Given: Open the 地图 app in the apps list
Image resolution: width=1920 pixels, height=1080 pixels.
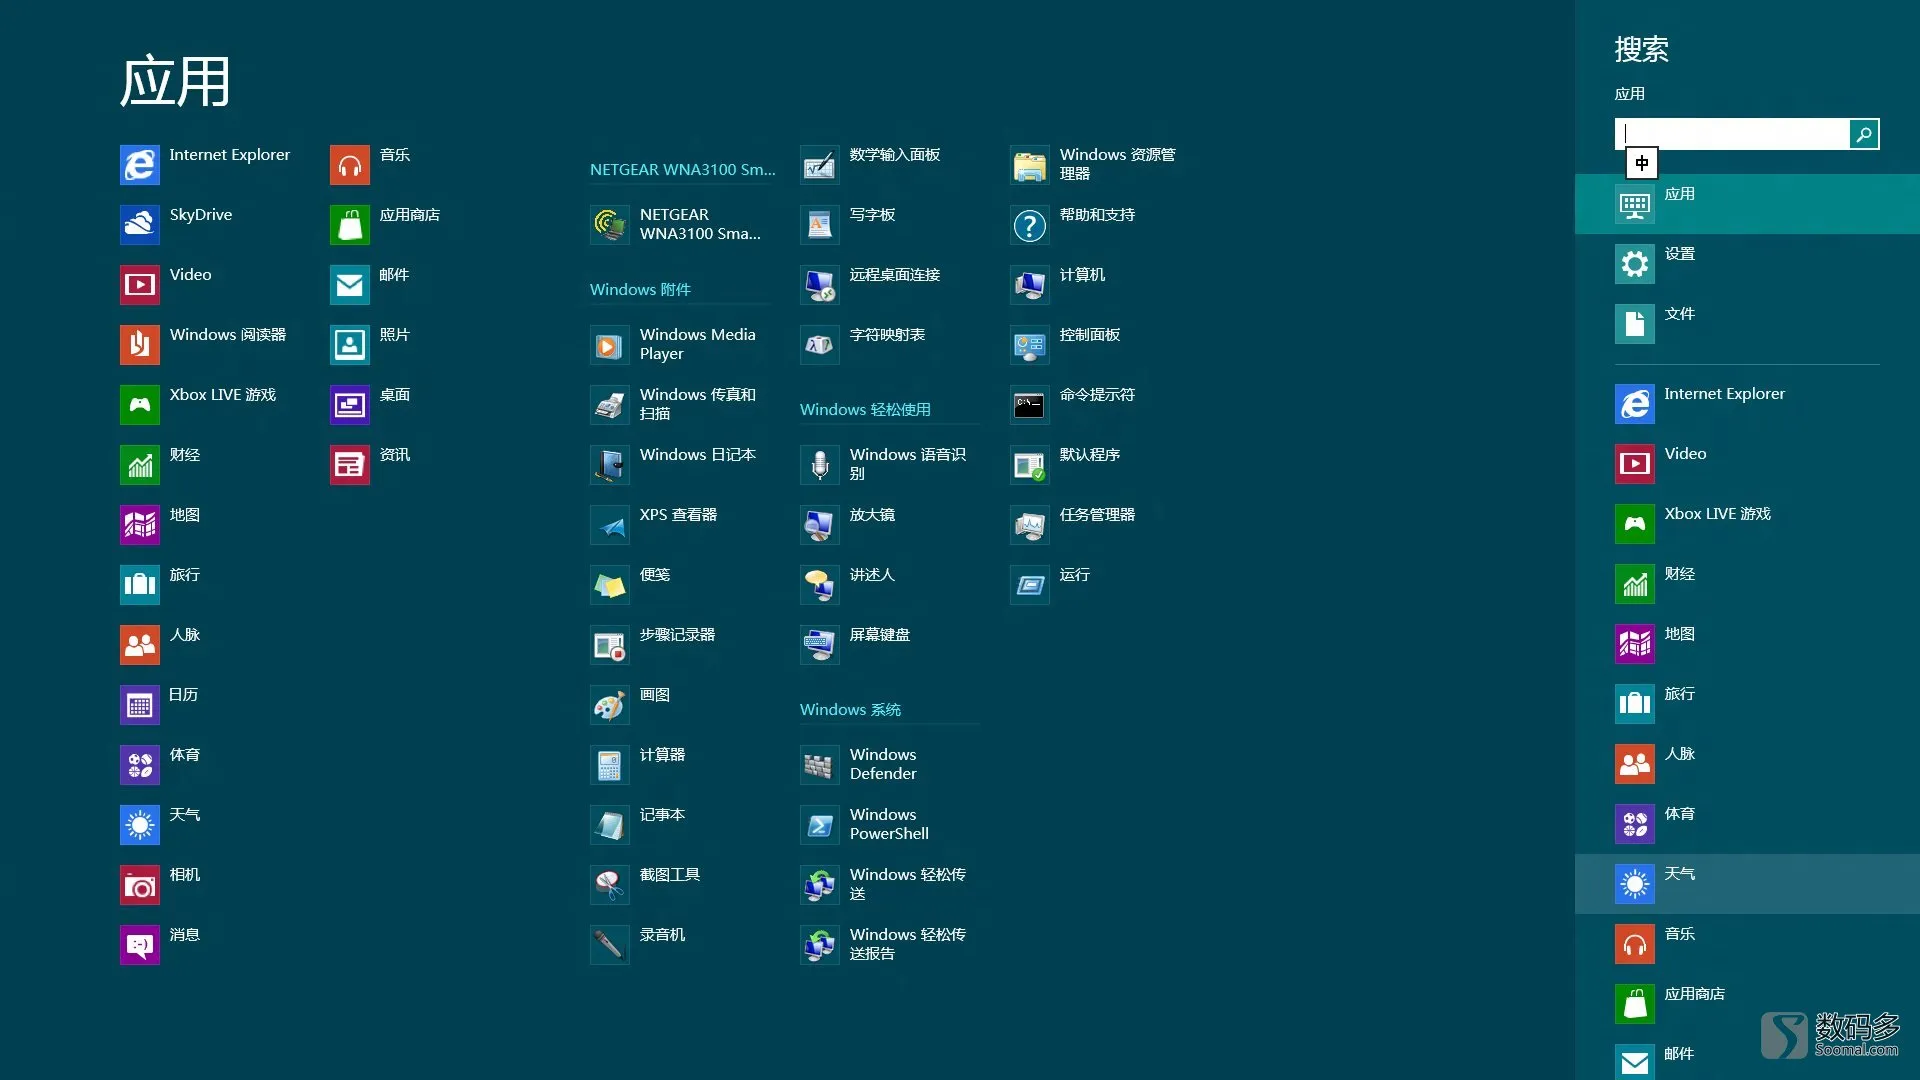Looking at the screenshot, I should point(140,525).
